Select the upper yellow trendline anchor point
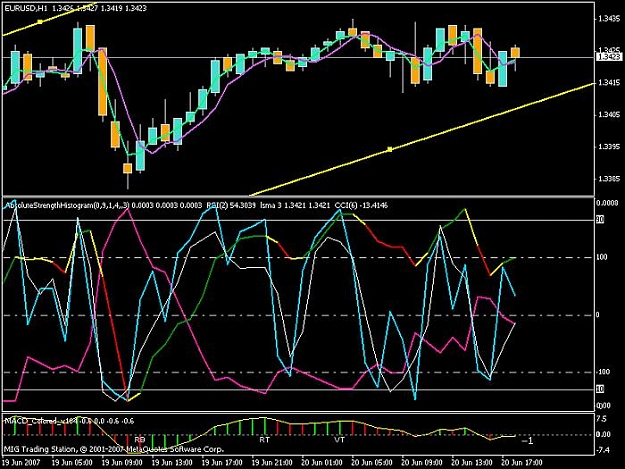Viewport: 625px width, 469px height. tap(40, 22)
